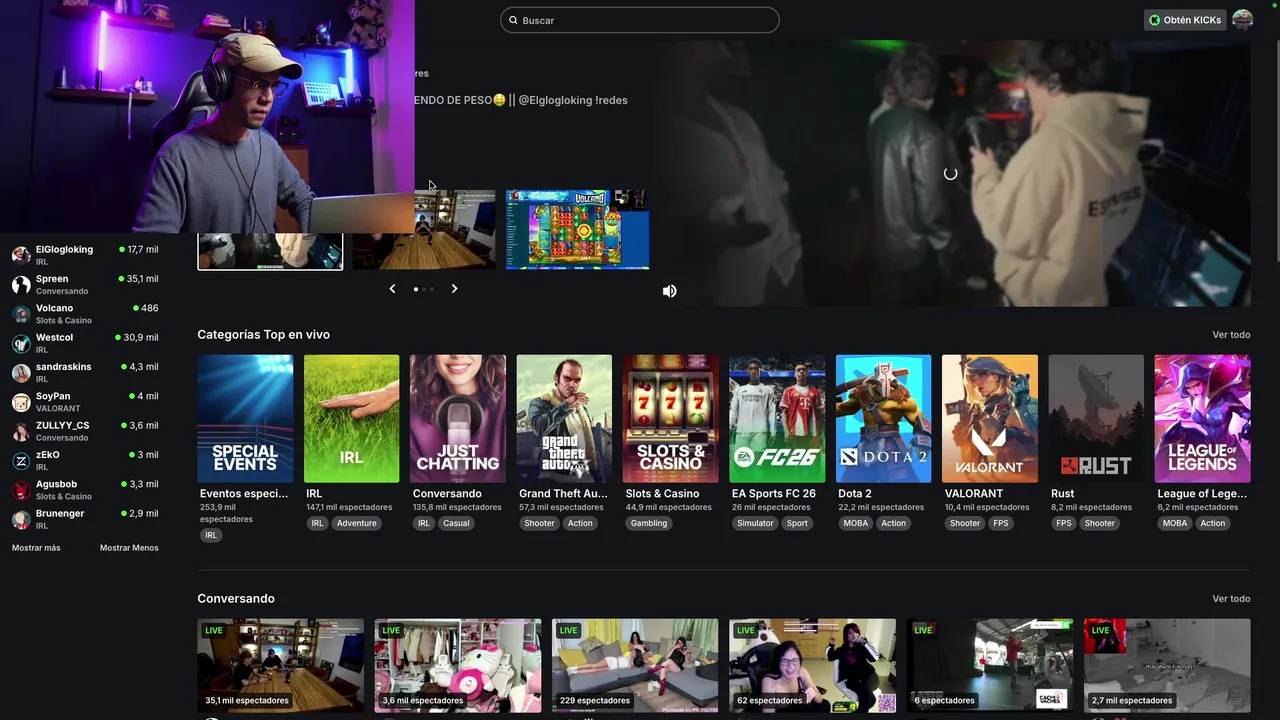Click the Conversando section heading
The image size is (1280, 720).
click(x=236, y=599)
